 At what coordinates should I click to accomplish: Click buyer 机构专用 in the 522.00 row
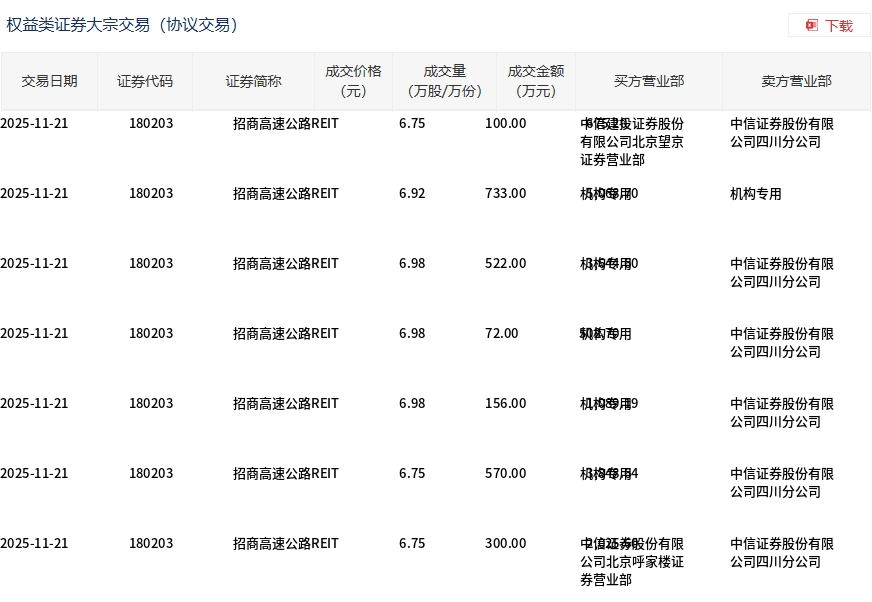coord(606,264)
